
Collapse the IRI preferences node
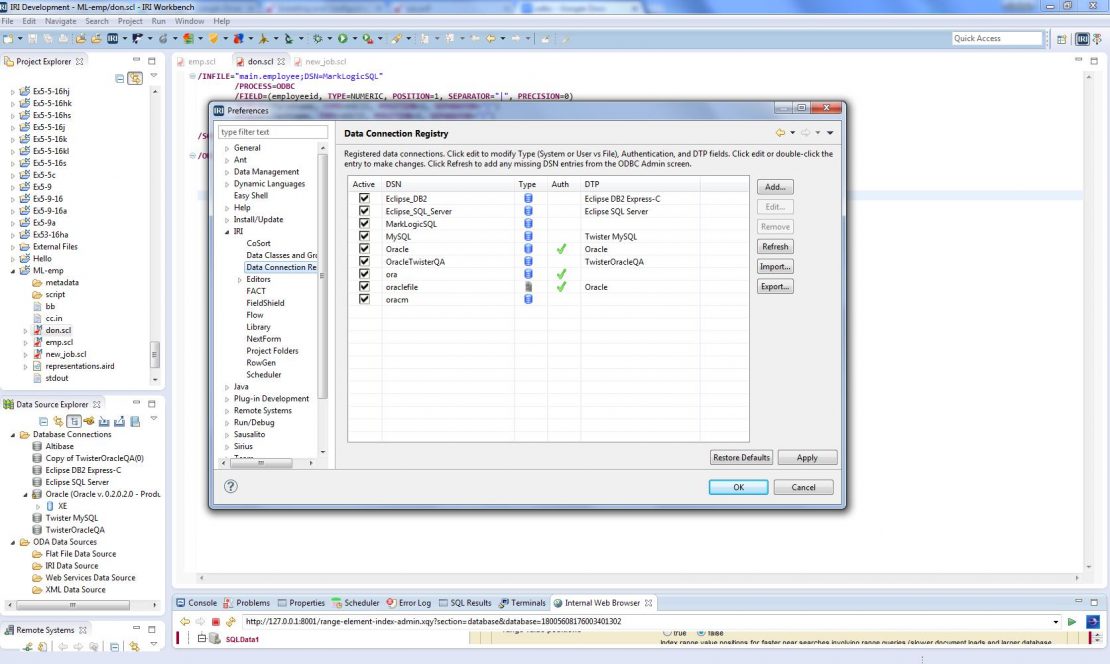point(227,231)
